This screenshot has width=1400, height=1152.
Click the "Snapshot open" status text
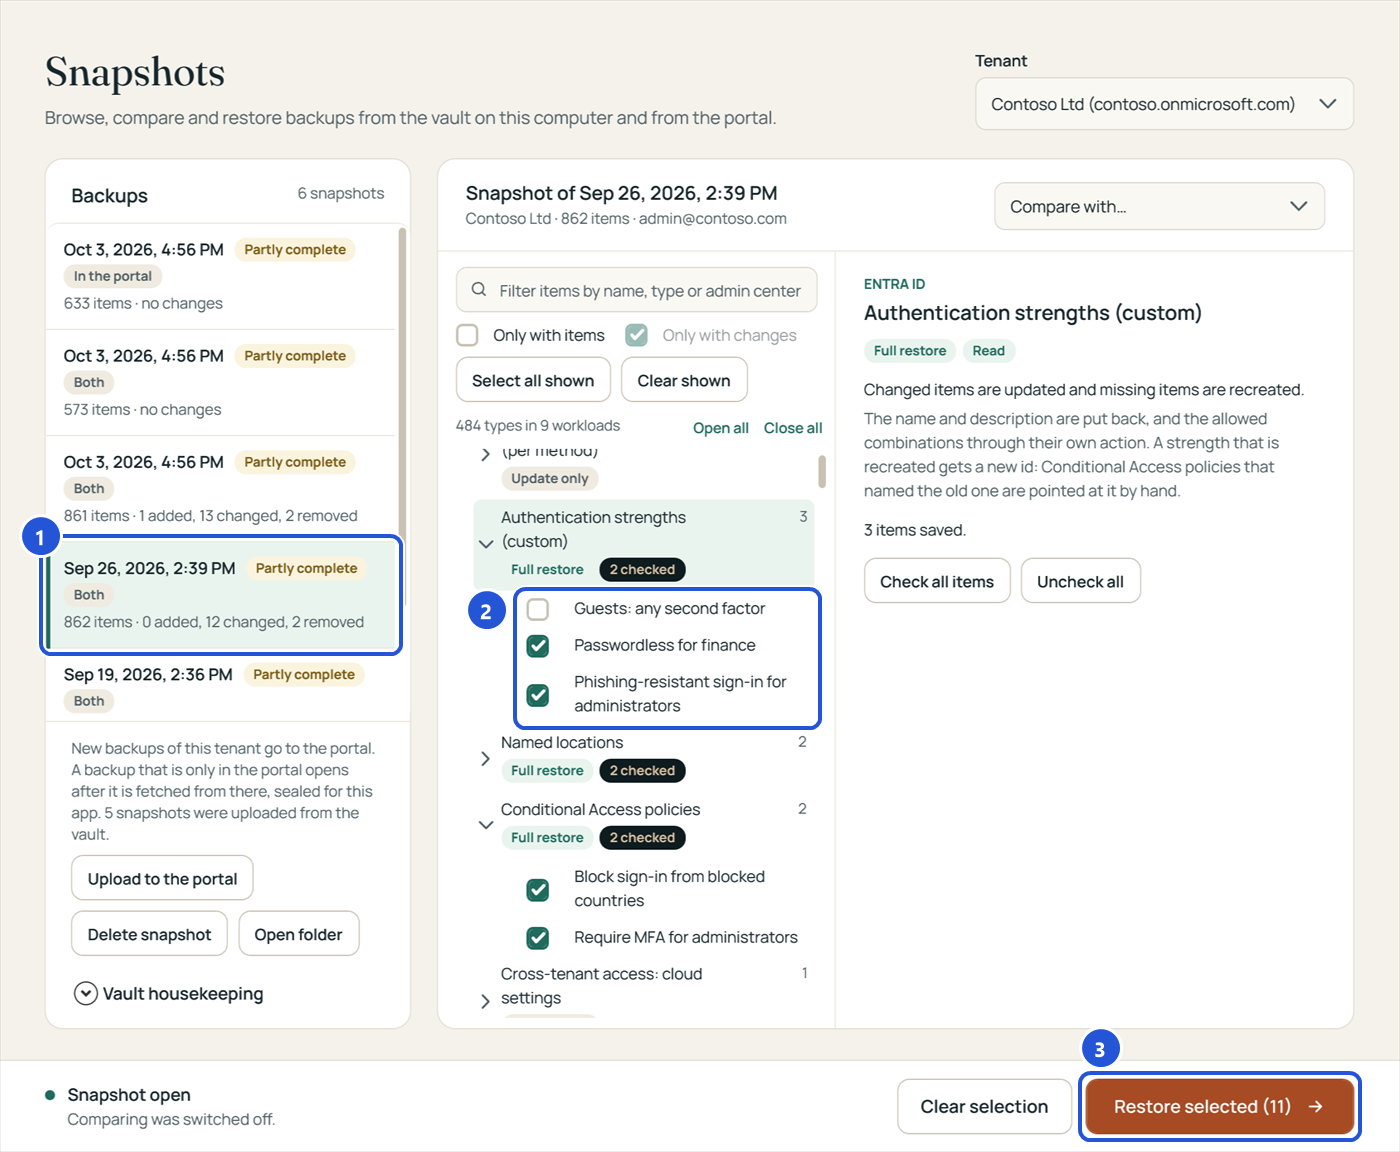click(129, 1095)
